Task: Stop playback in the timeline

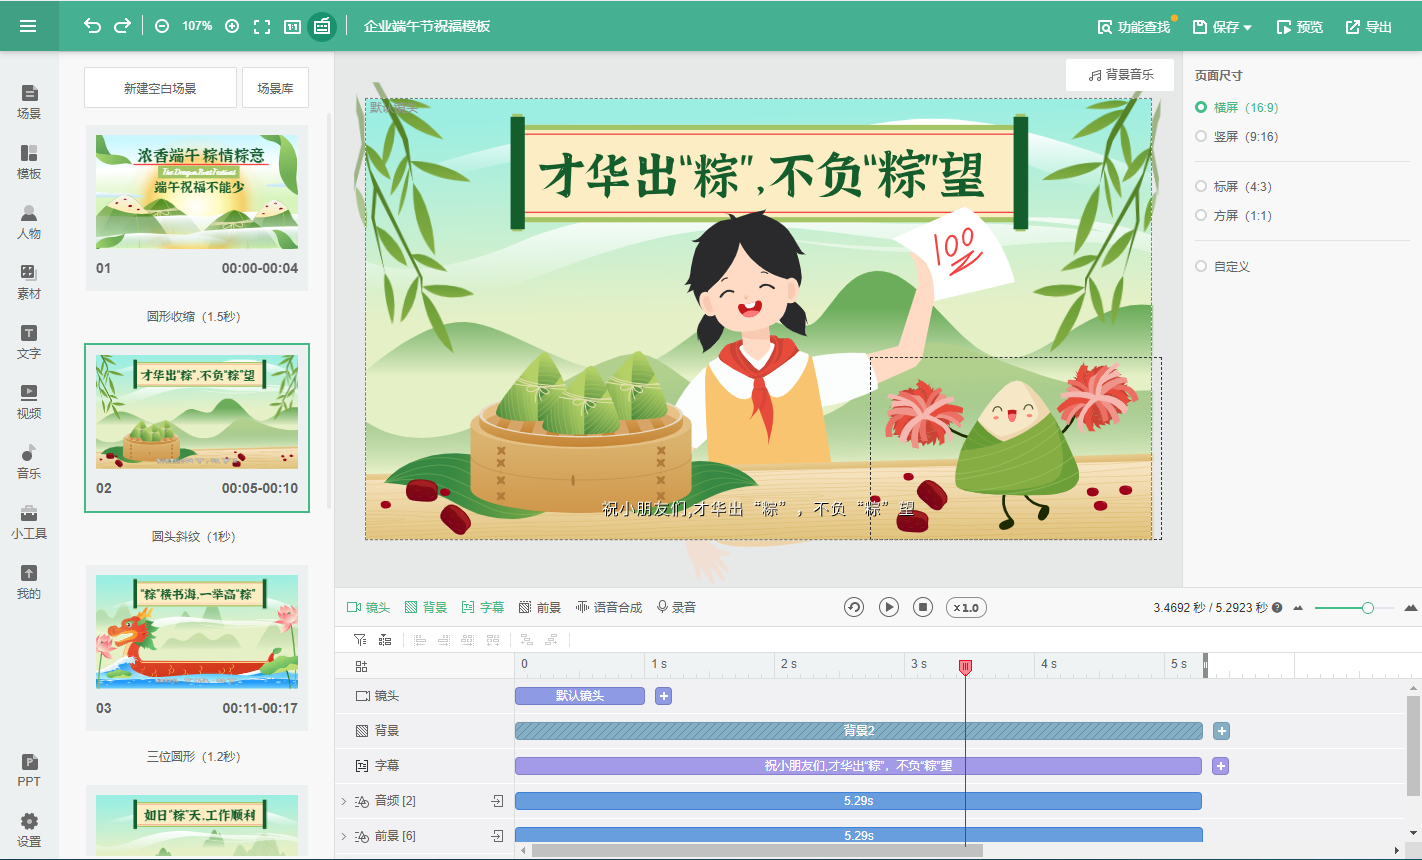Action: click(924, 607)
